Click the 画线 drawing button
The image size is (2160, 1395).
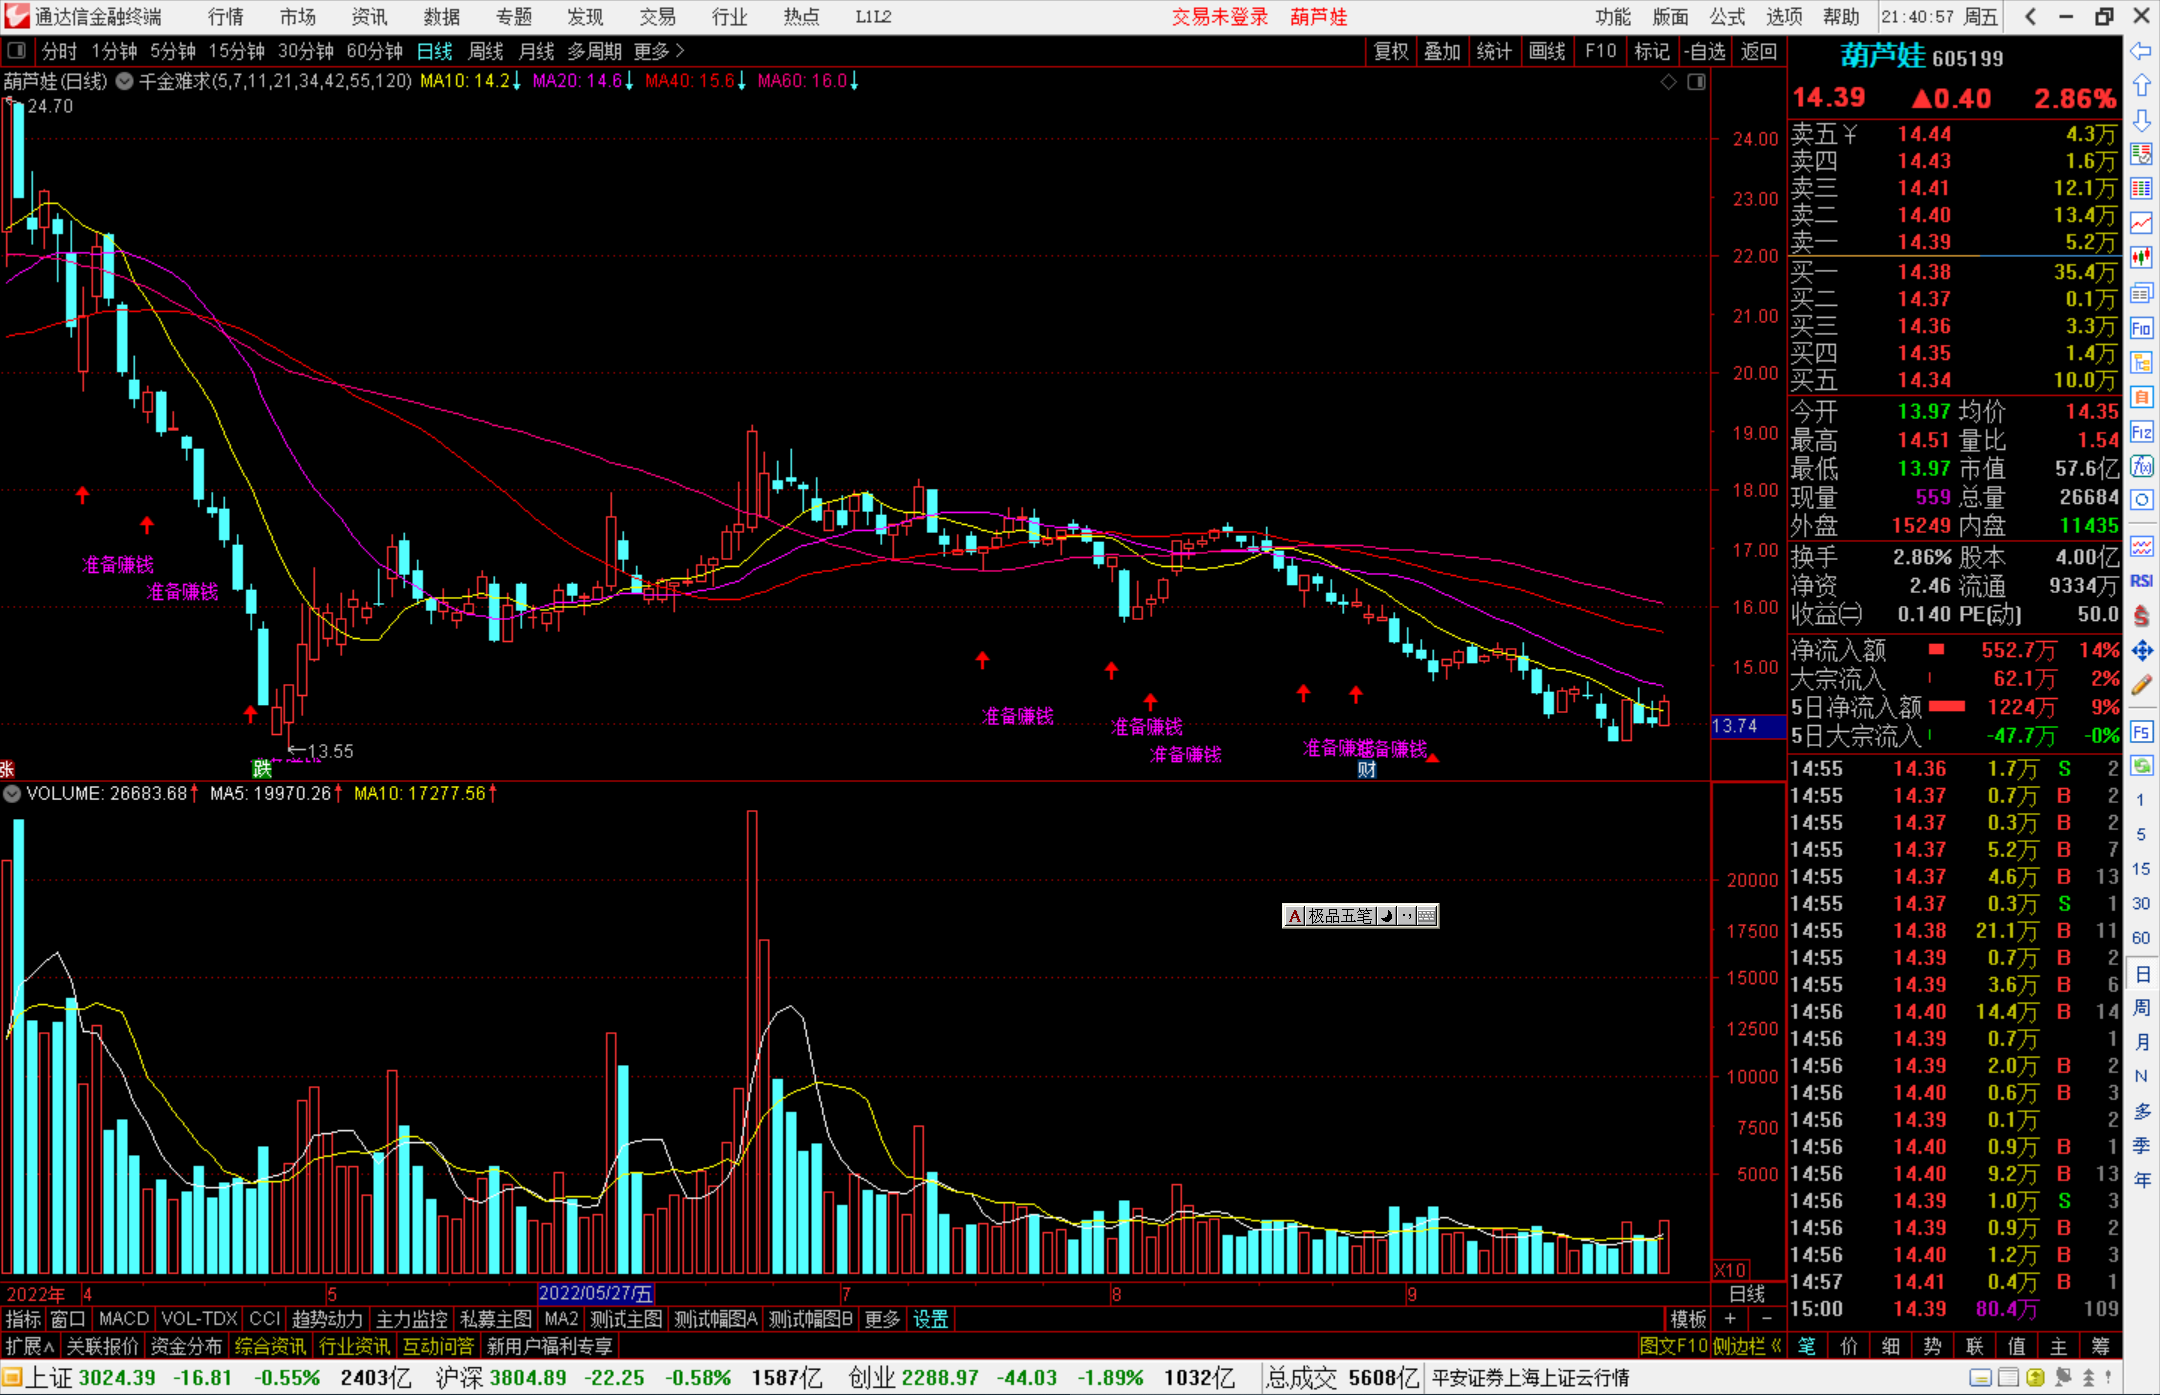1547,51
